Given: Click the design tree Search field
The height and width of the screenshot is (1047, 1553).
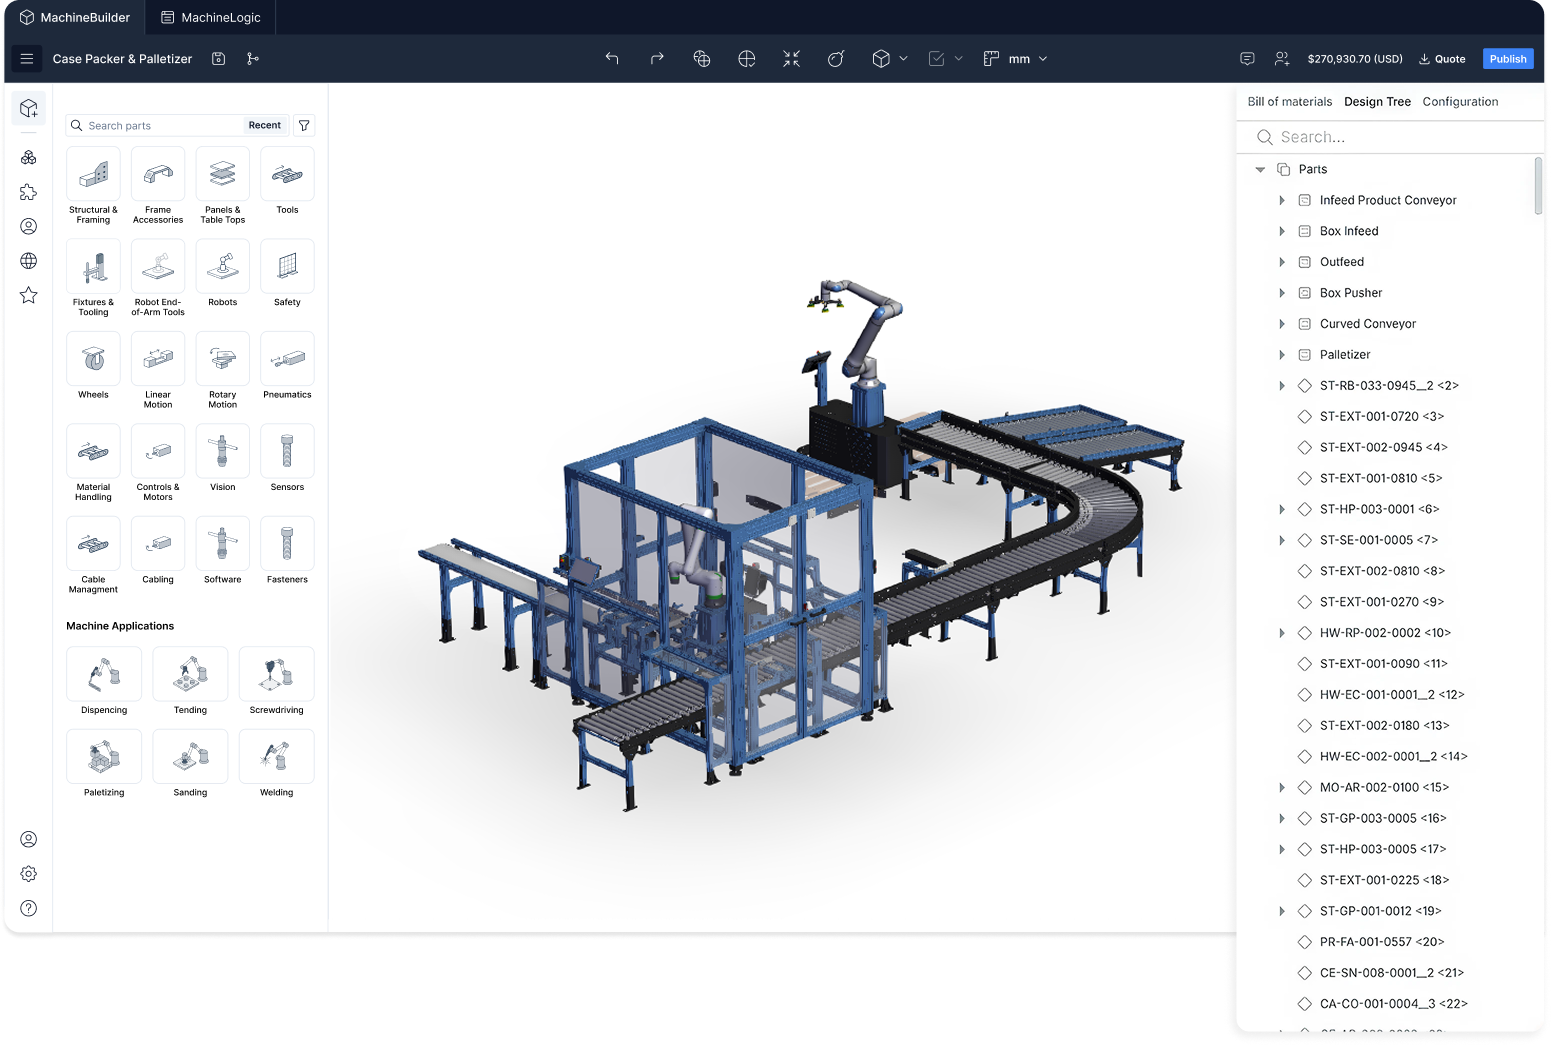Looking at the screenshot, I should click(x=1390, y=137).
